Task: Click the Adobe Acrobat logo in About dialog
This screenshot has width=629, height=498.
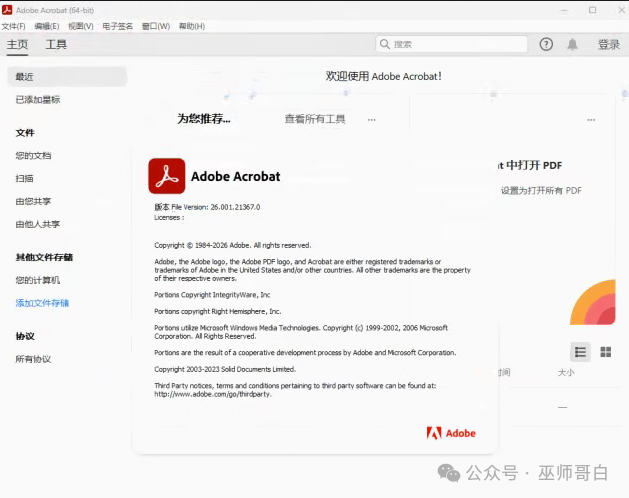Action: [167, 176]
